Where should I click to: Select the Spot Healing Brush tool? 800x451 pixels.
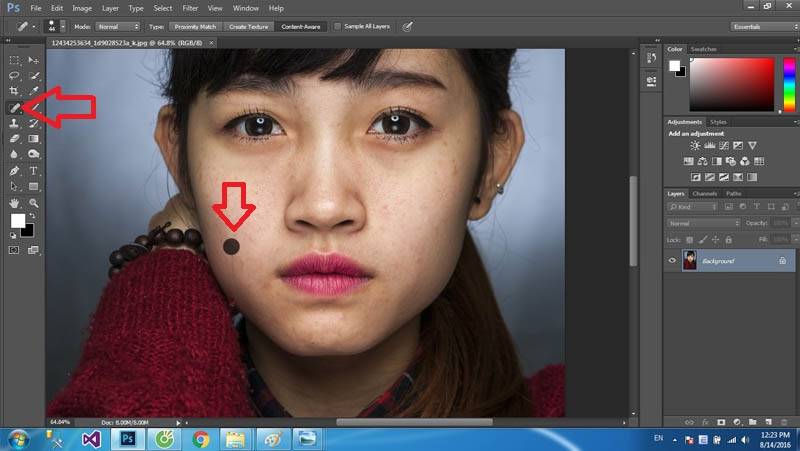(x=14, y=108)
